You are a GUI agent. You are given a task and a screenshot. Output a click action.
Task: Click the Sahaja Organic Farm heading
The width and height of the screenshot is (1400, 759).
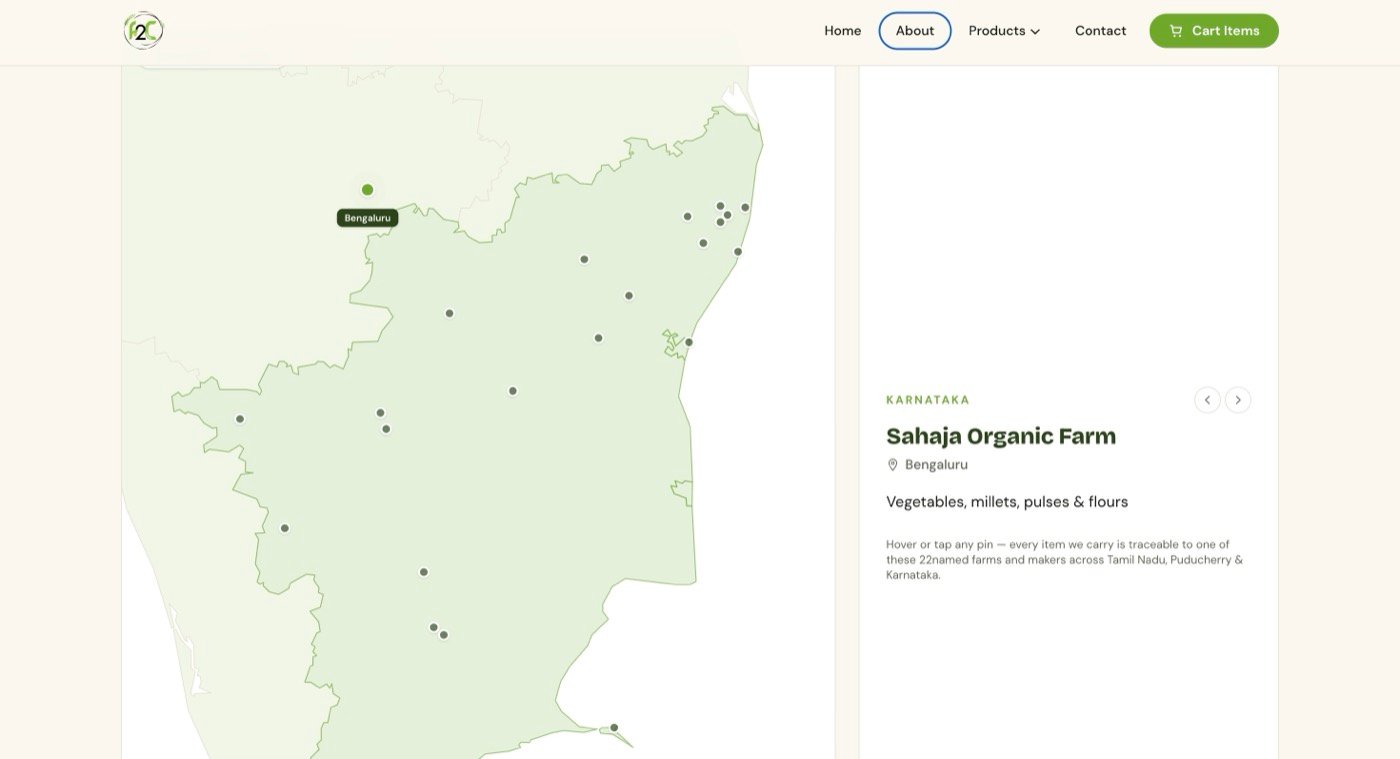[1001, 436]
